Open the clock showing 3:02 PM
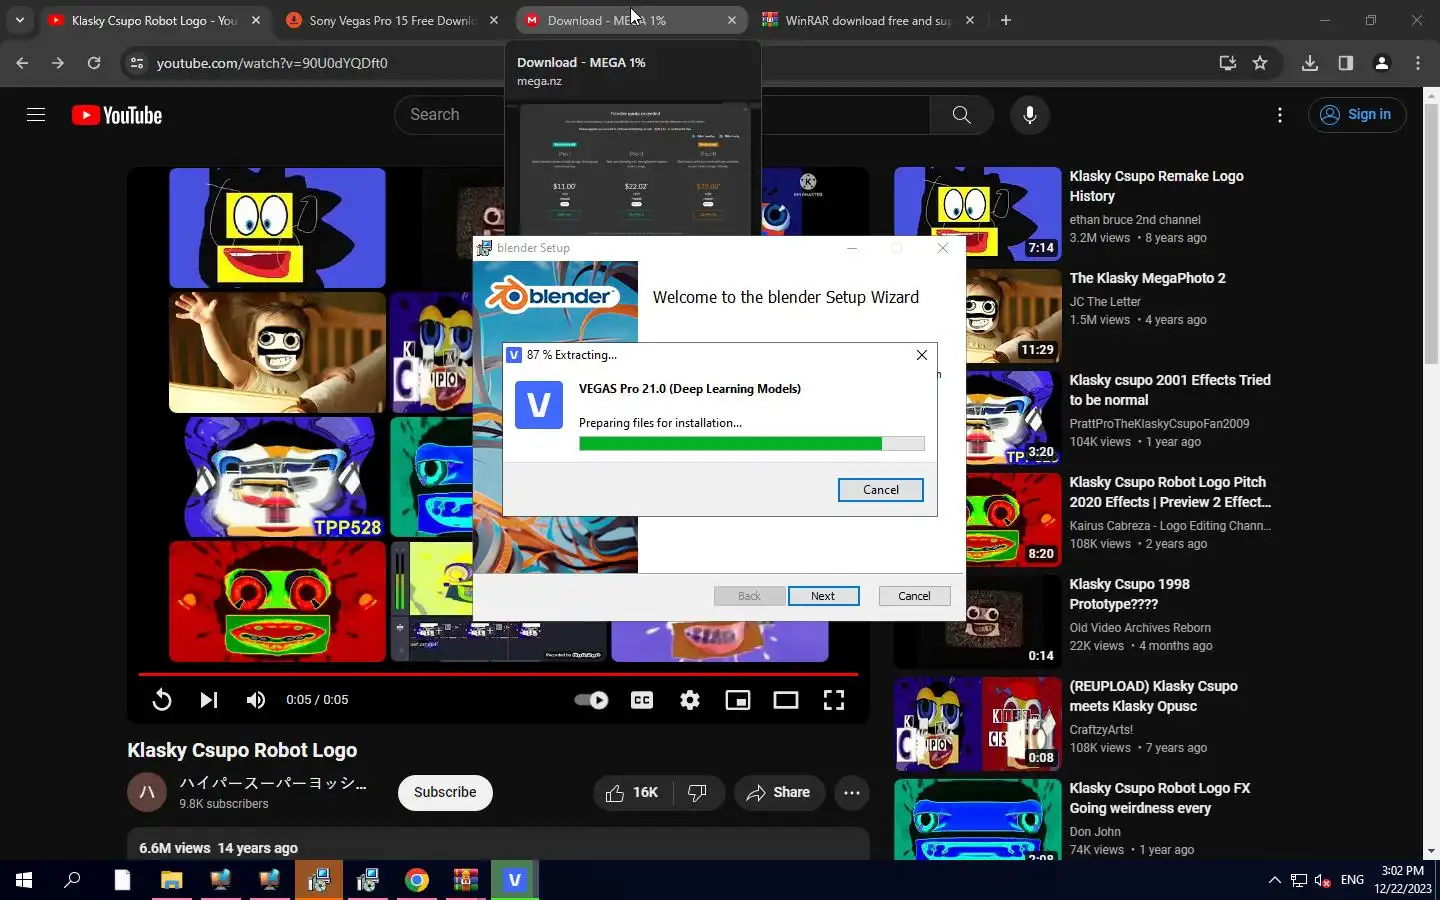Viewport: 1440px width, 900px height. pos(1402,880)
